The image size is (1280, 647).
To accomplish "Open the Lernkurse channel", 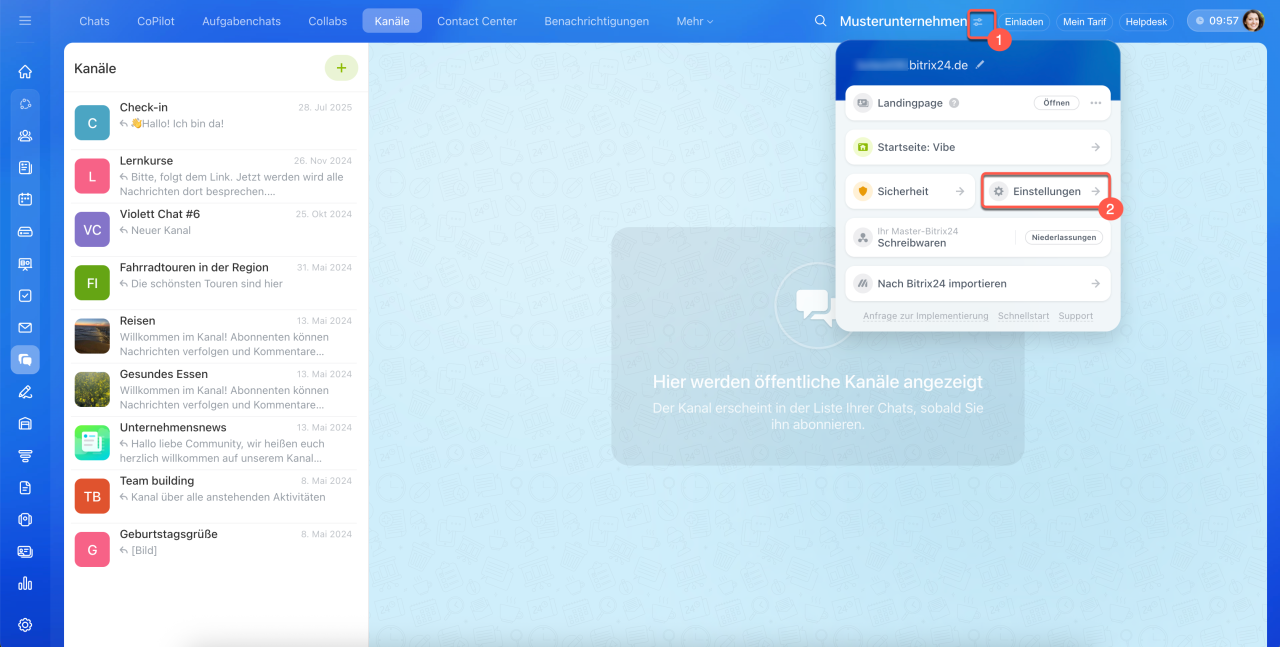I will (215, 175).
